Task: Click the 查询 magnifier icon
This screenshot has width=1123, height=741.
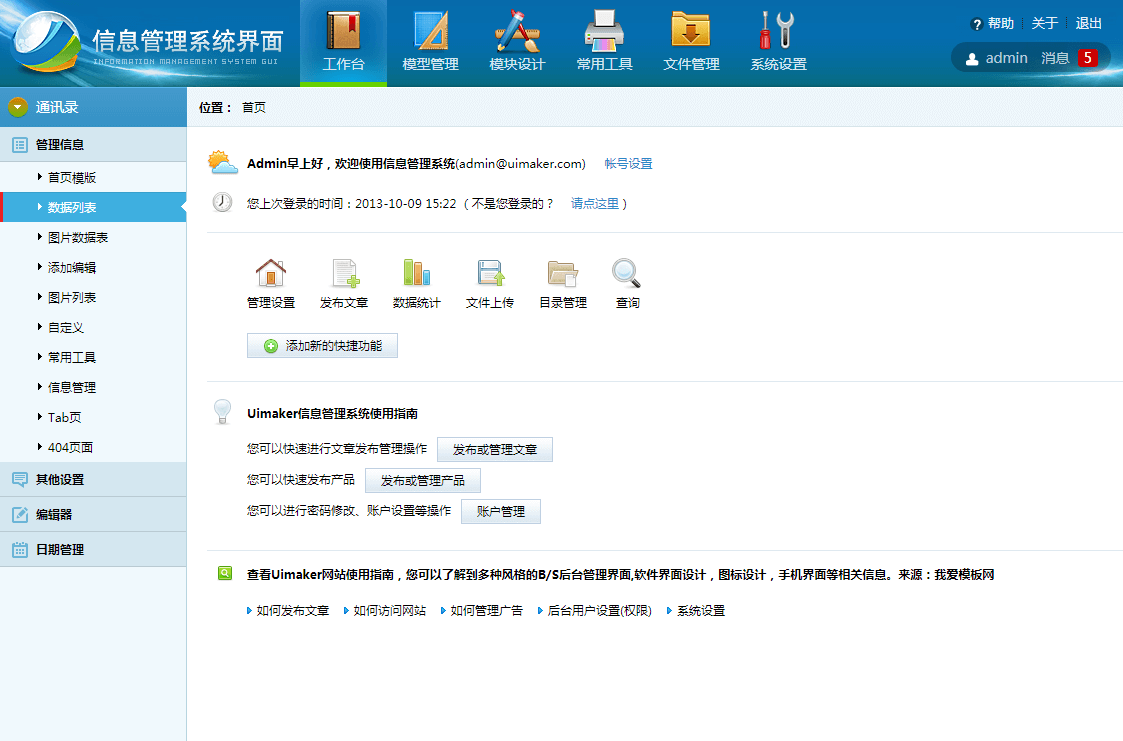Action: pyautogui.click(x=627, y=273)
